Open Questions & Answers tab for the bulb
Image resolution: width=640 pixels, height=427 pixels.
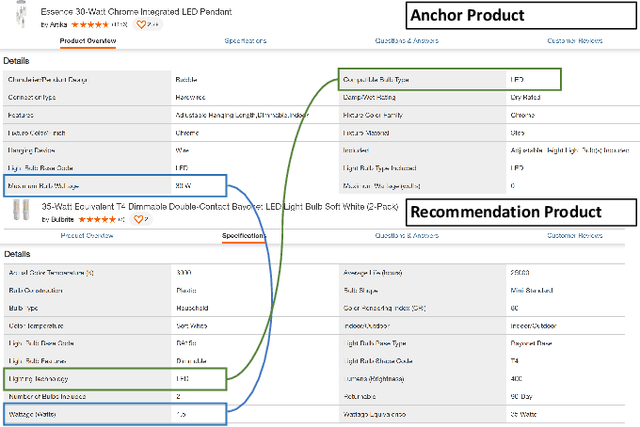(409, 236)
